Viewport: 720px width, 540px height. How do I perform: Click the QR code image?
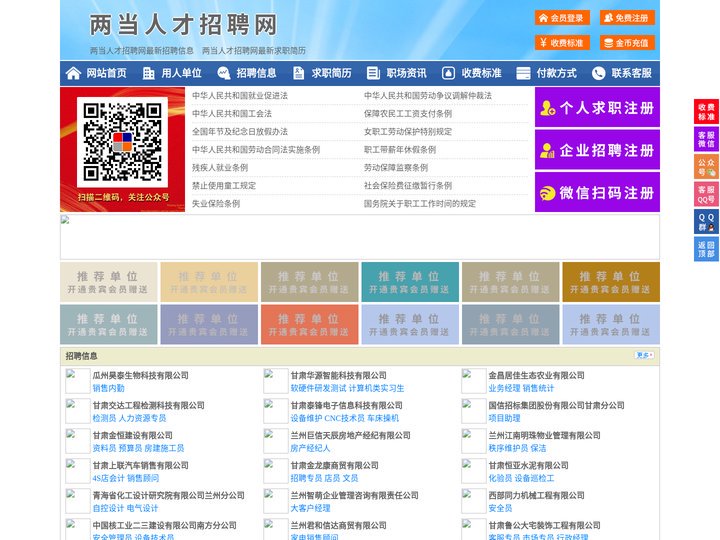pyautogui.click(x=122, y=142)
